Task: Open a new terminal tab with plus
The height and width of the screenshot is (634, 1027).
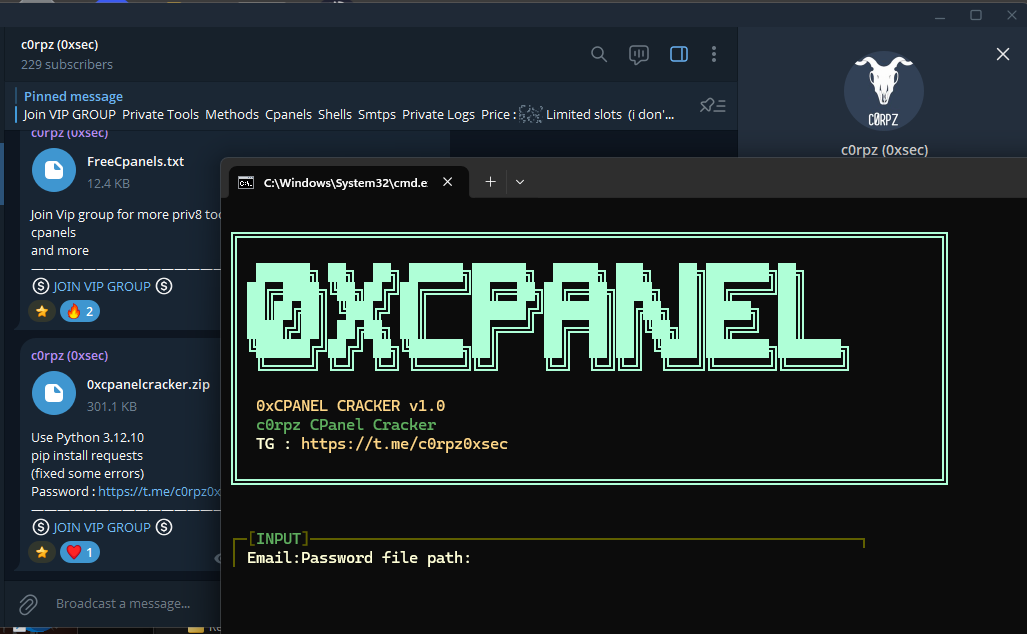Action: pyautogui.click(x=490, y=182)
